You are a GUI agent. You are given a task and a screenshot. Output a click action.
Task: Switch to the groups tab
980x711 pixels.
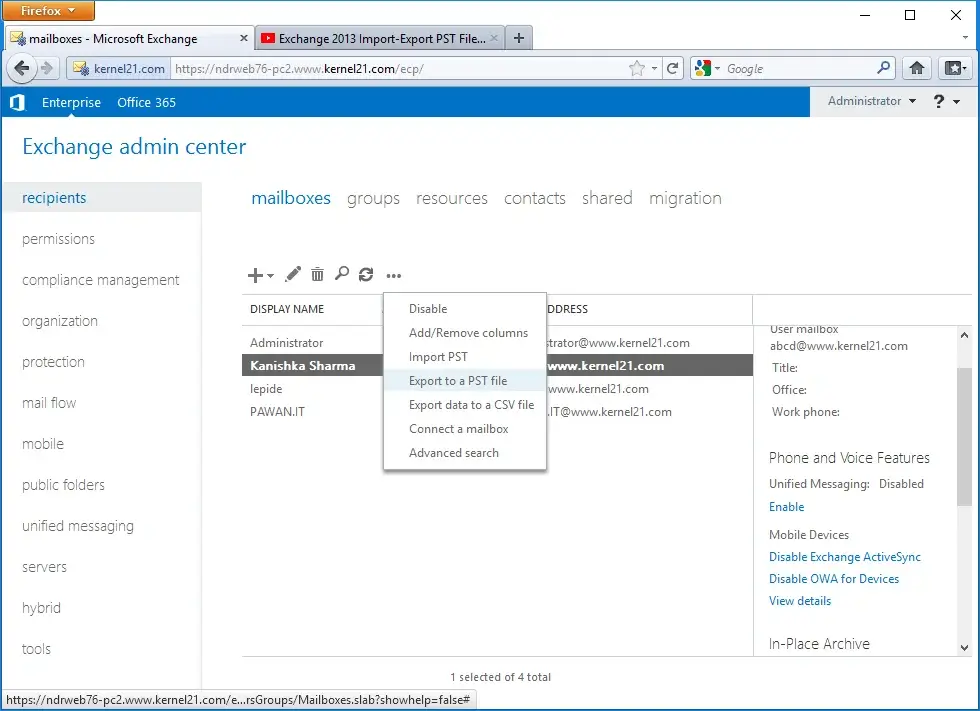[x=373, y=198]
